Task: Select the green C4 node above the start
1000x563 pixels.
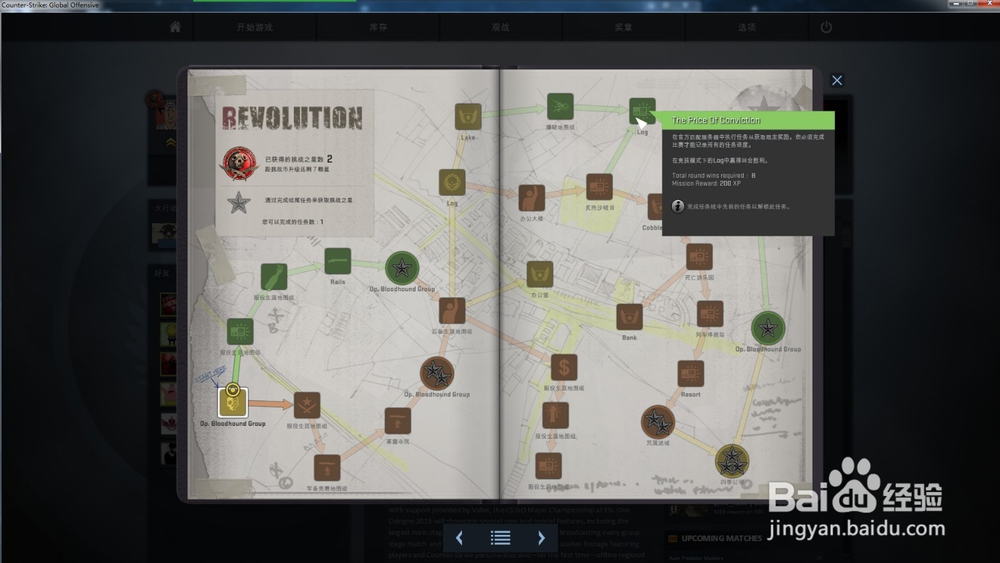Action: [x=240, y=332]
